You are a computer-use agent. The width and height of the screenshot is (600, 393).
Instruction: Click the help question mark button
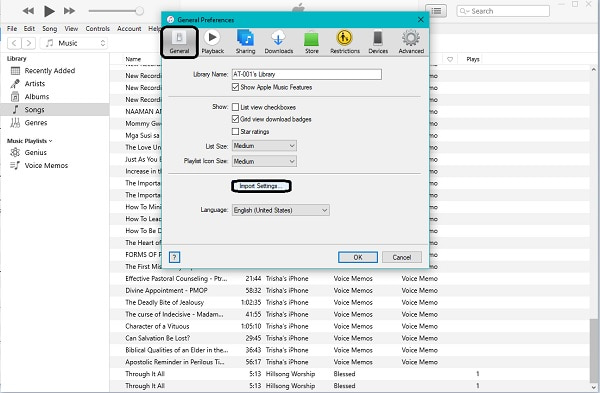coord(174,257)
